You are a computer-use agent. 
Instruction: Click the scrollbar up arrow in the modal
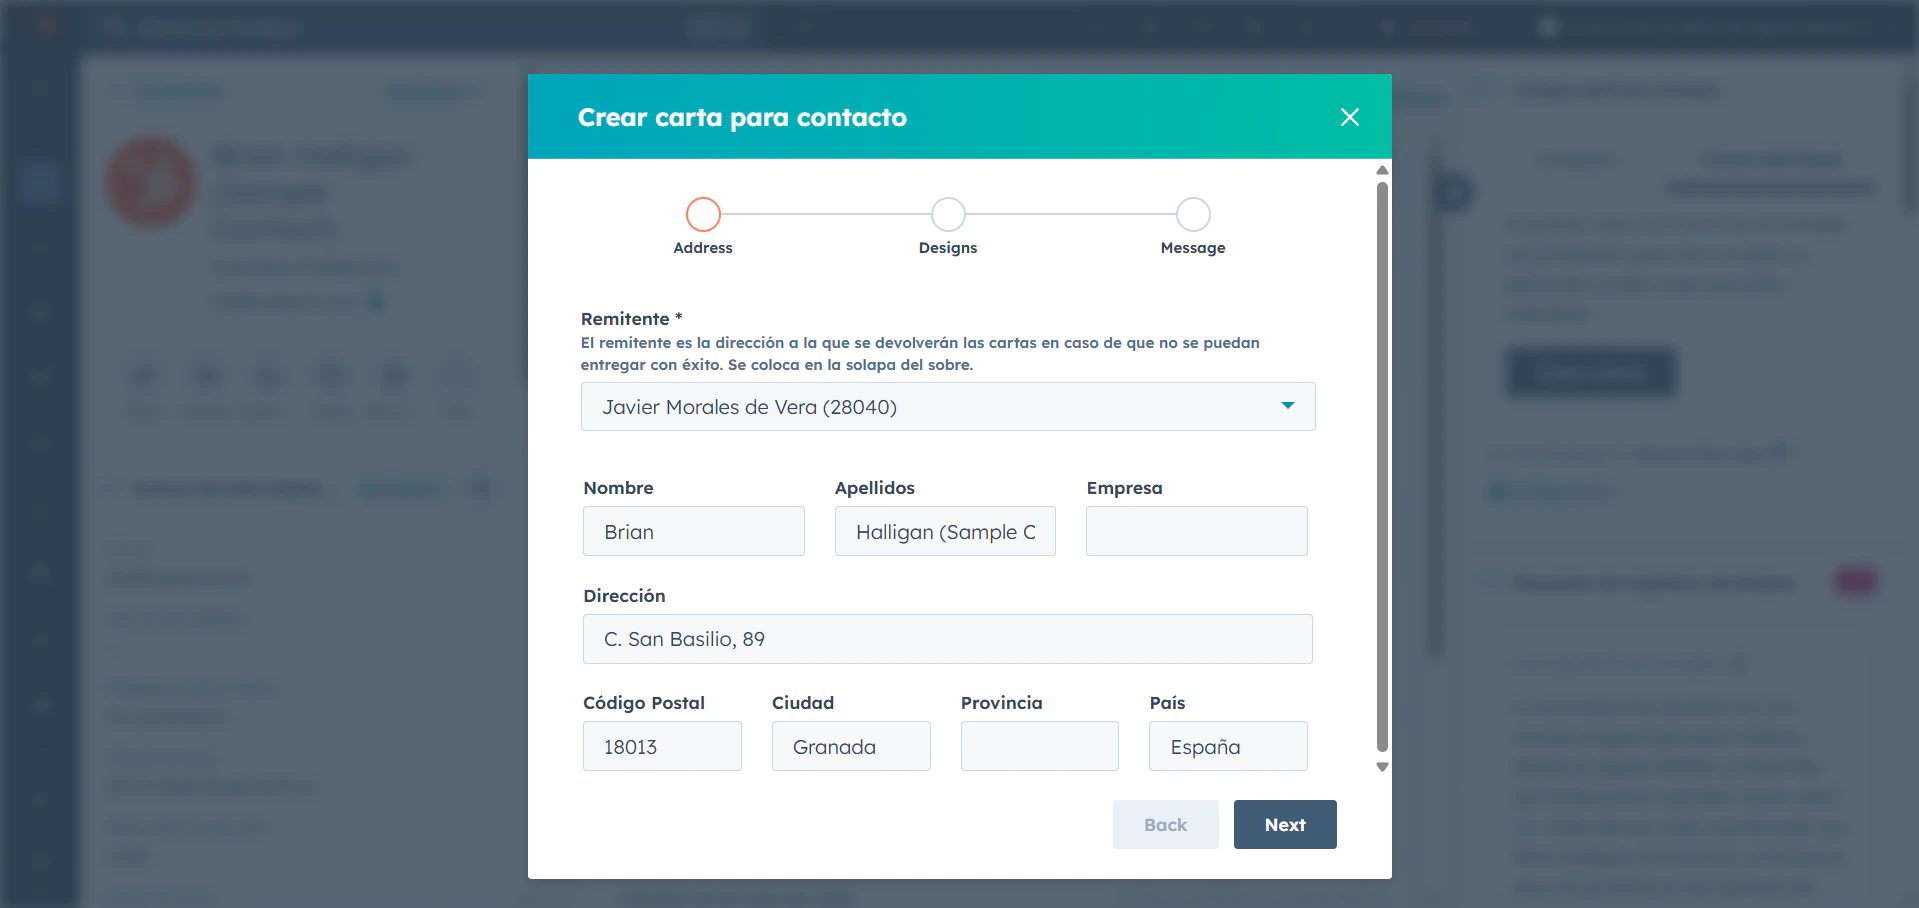pyautogui.click(x=1382, y=170)
